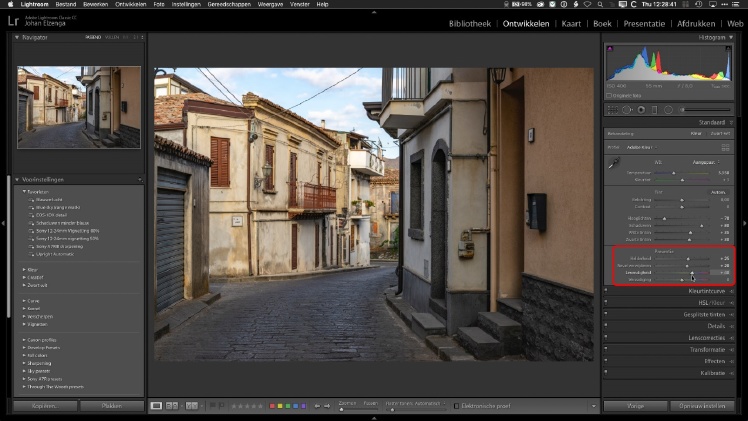Screen dimensions: 748x421
Task: Click the Navigator preview thumbnail
Action: 79,107
